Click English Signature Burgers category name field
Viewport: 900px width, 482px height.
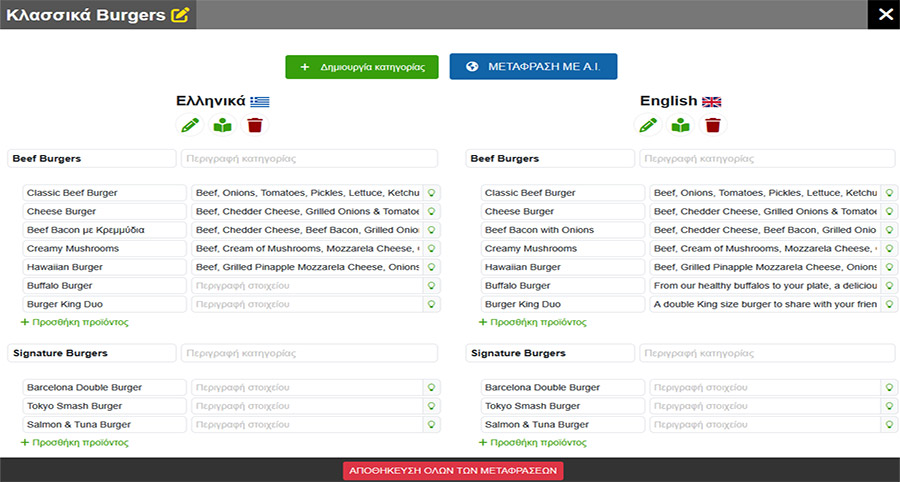pyautogui.click(x=550, y=353)
